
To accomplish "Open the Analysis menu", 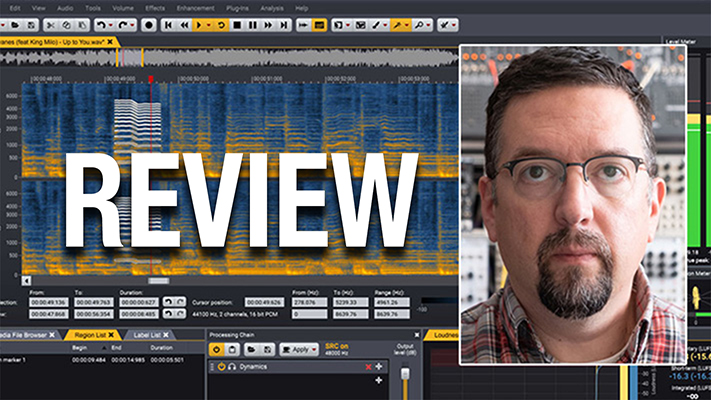I will (272, 7).
